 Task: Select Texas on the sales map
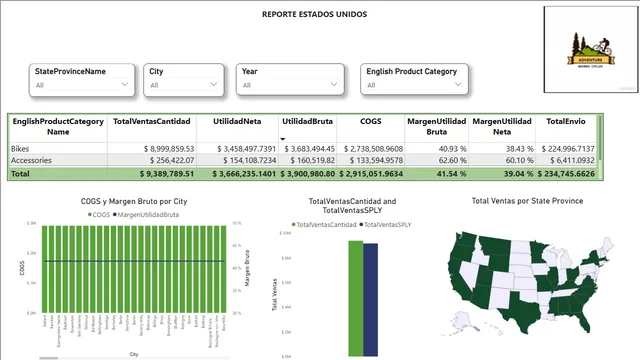pyautogui.click(x=522, y=312)
